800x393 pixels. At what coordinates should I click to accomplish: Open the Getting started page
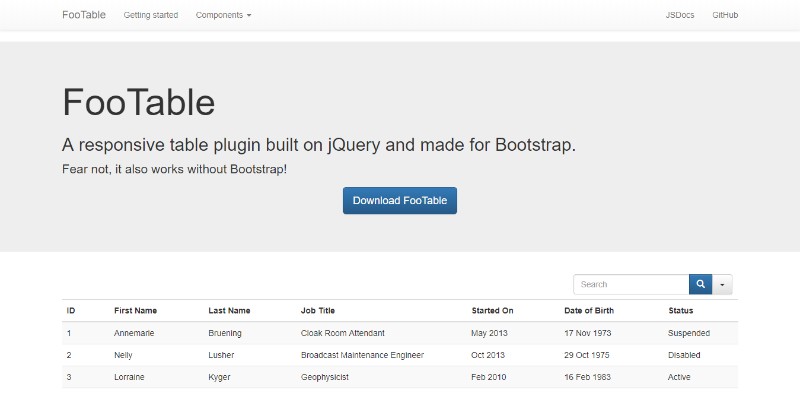(151, 15)
